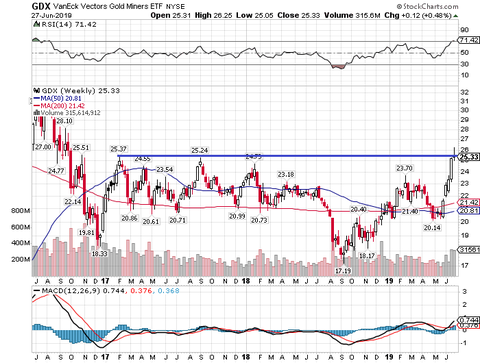Screen dimensions: 480x363
Task: Click the RSI legend icon
Action: point(36,25)
